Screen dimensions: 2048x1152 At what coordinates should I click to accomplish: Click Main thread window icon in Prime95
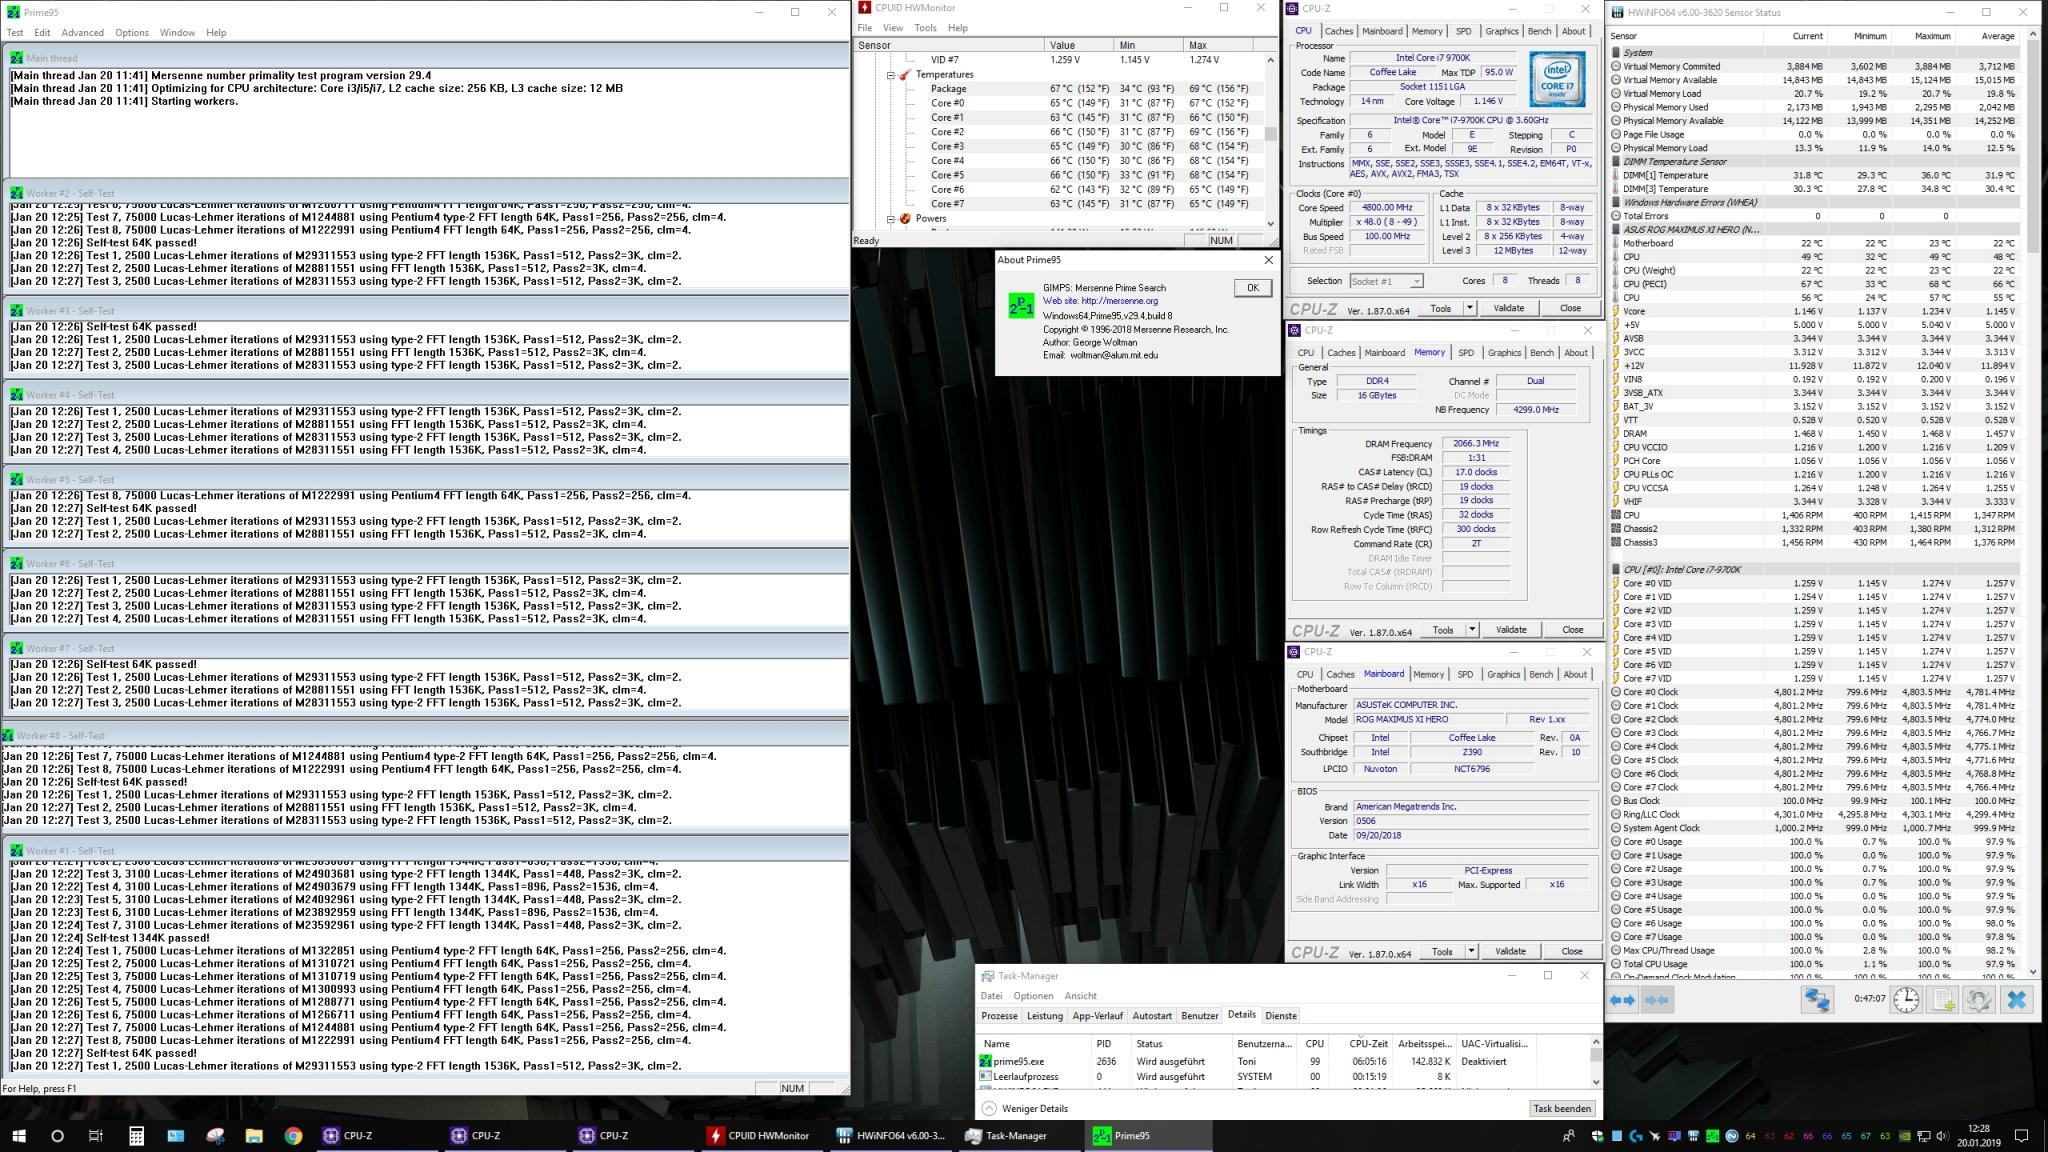(16, 58)
